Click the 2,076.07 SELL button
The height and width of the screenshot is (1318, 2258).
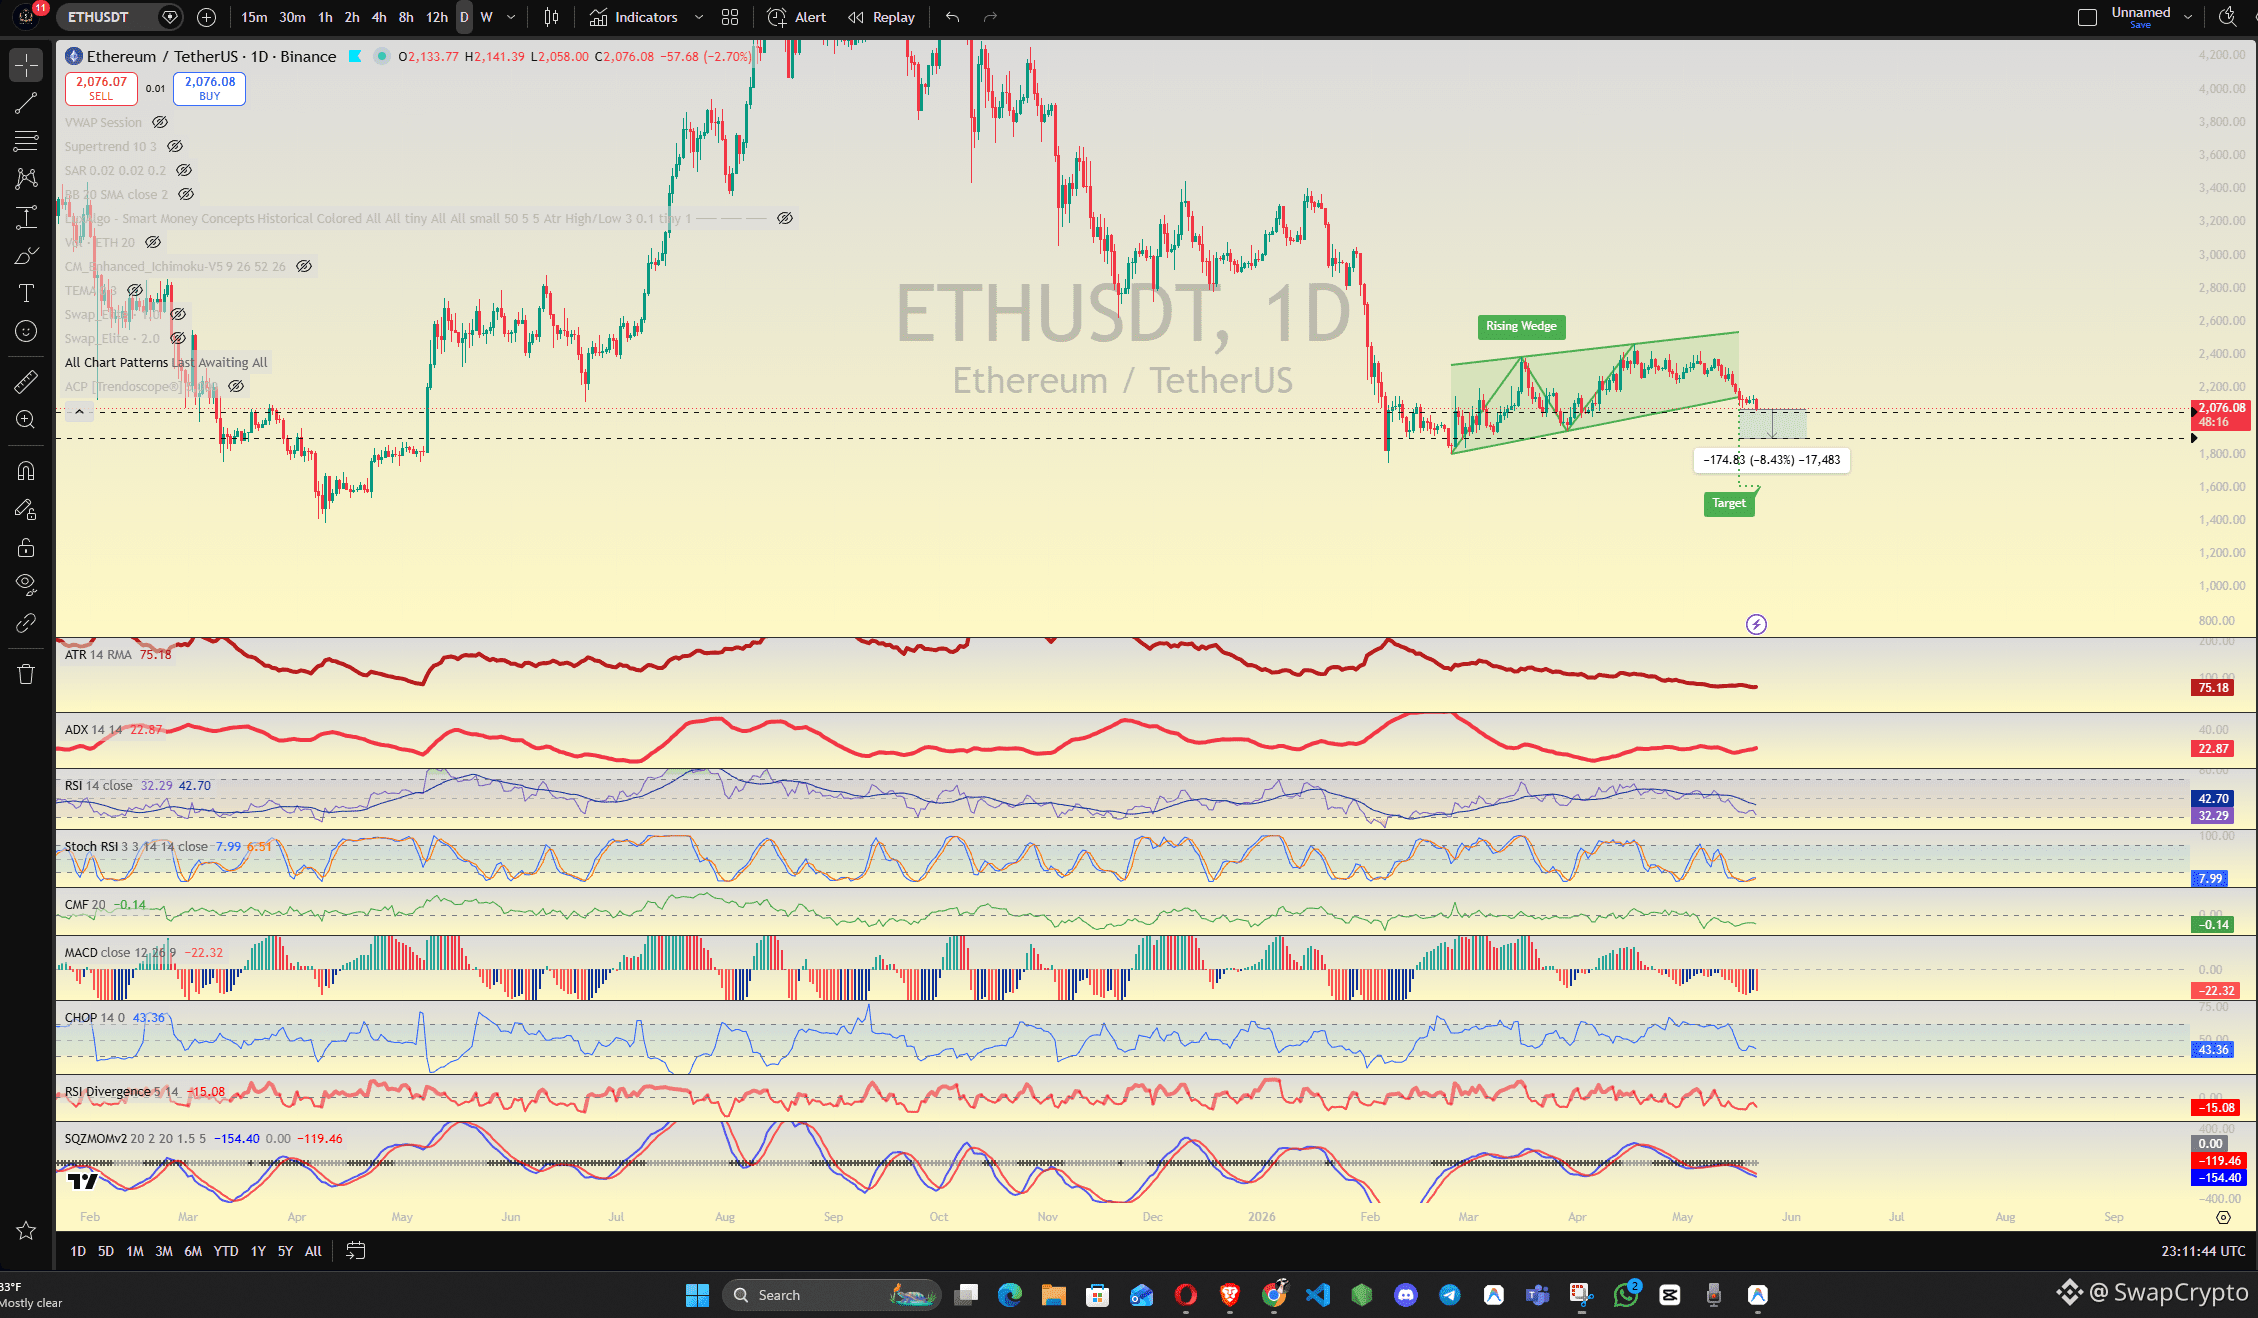(x=101, y=88)
